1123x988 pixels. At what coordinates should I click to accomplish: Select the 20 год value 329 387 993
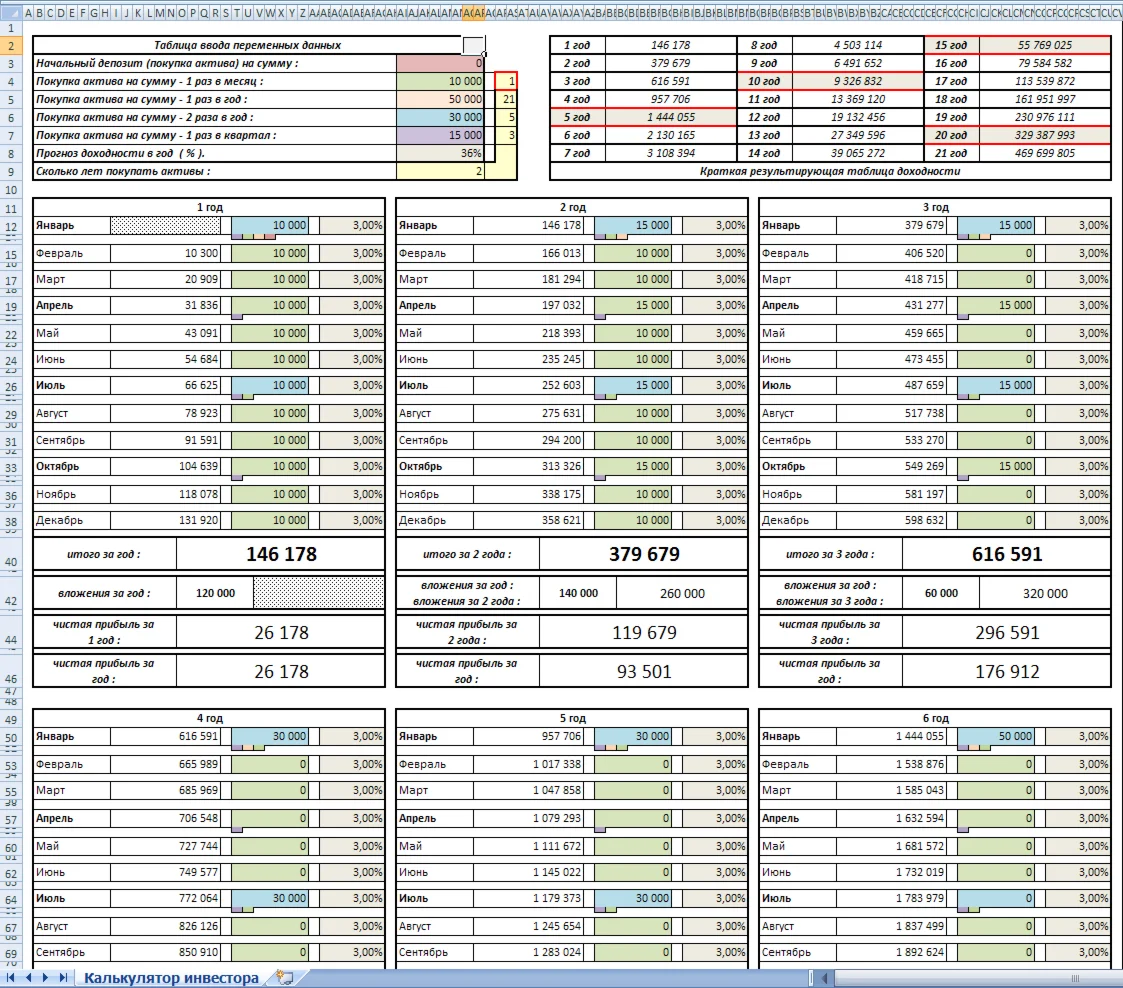(x=1045, y=135)
